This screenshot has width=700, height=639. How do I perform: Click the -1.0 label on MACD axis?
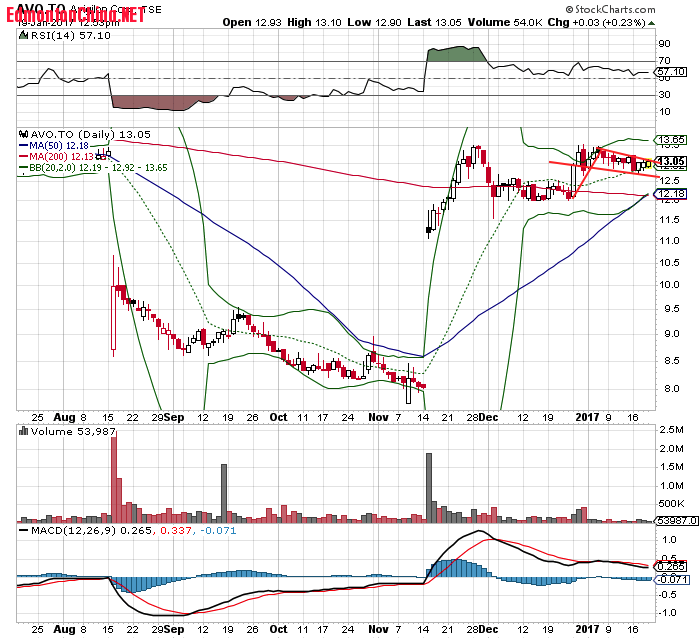[667, 613]
